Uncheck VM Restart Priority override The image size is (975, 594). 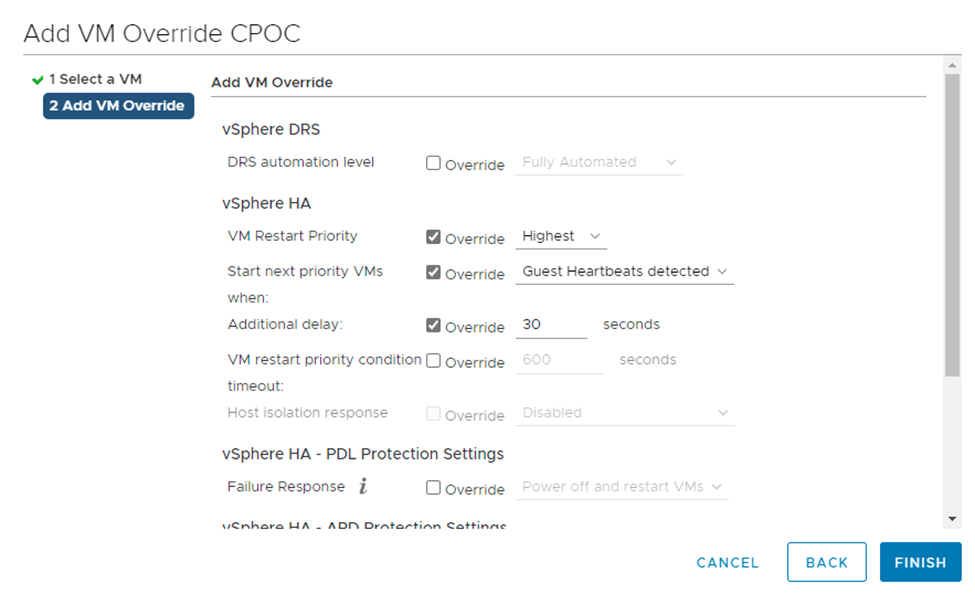pos(434,237)
